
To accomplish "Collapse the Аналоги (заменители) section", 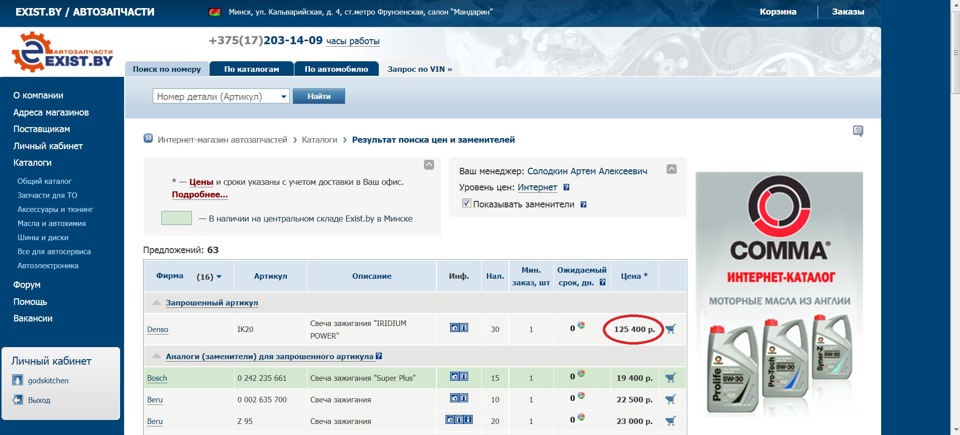I will (157, 356).
